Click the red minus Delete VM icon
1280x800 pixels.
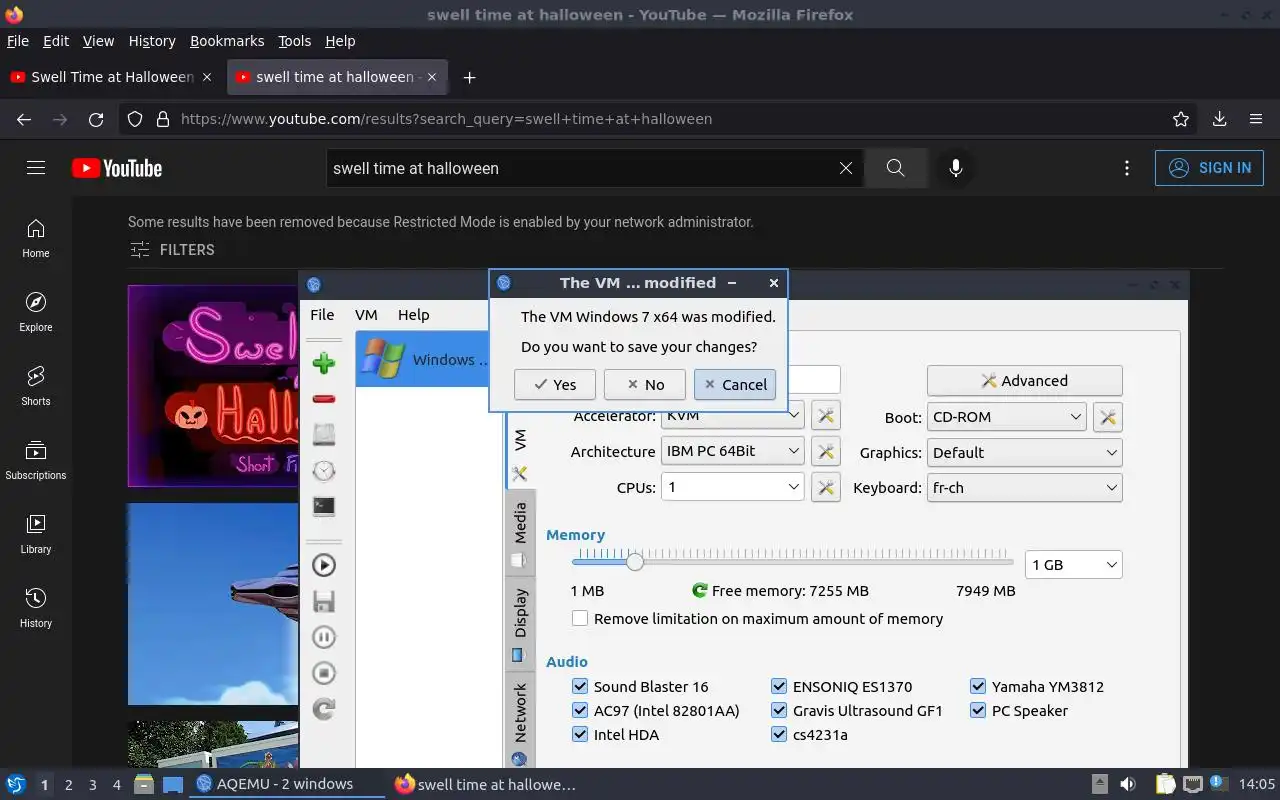click(323, 398)
